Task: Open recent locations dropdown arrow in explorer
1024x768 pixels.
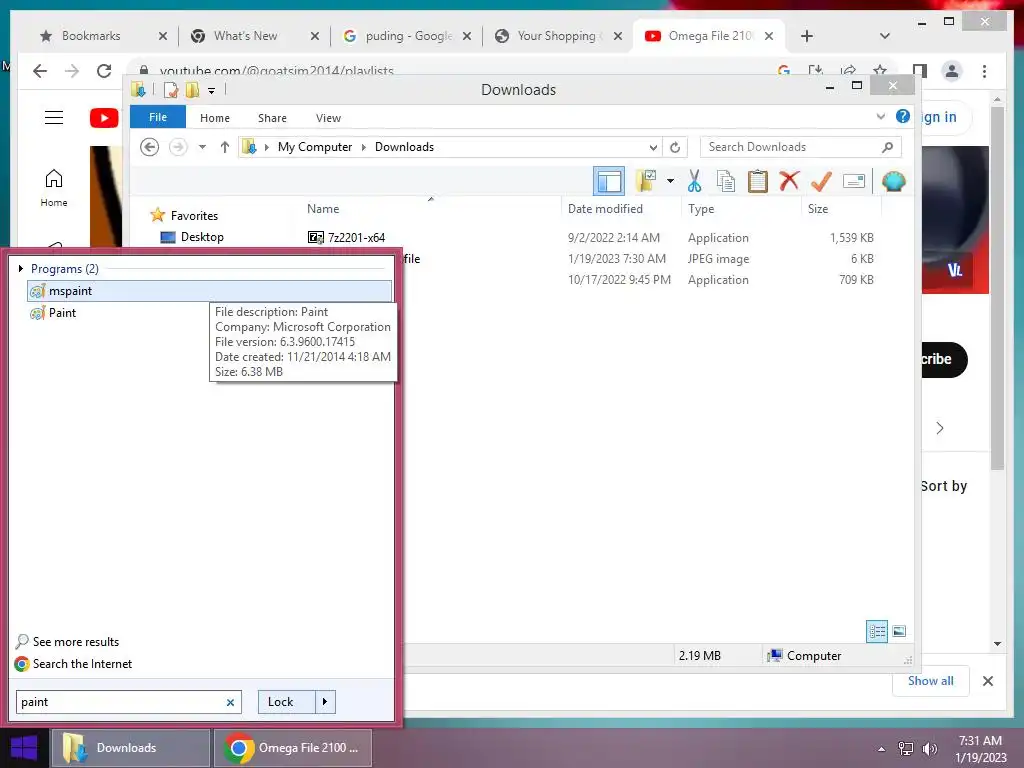Action: [x=202, y=147]
